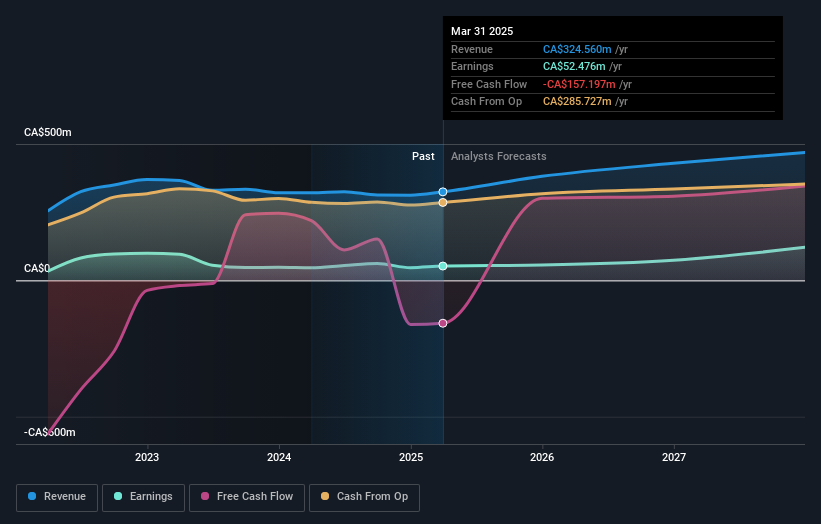Click the CA$324.560m revenue value
821x524 pixels.
(x=577, y=49)
